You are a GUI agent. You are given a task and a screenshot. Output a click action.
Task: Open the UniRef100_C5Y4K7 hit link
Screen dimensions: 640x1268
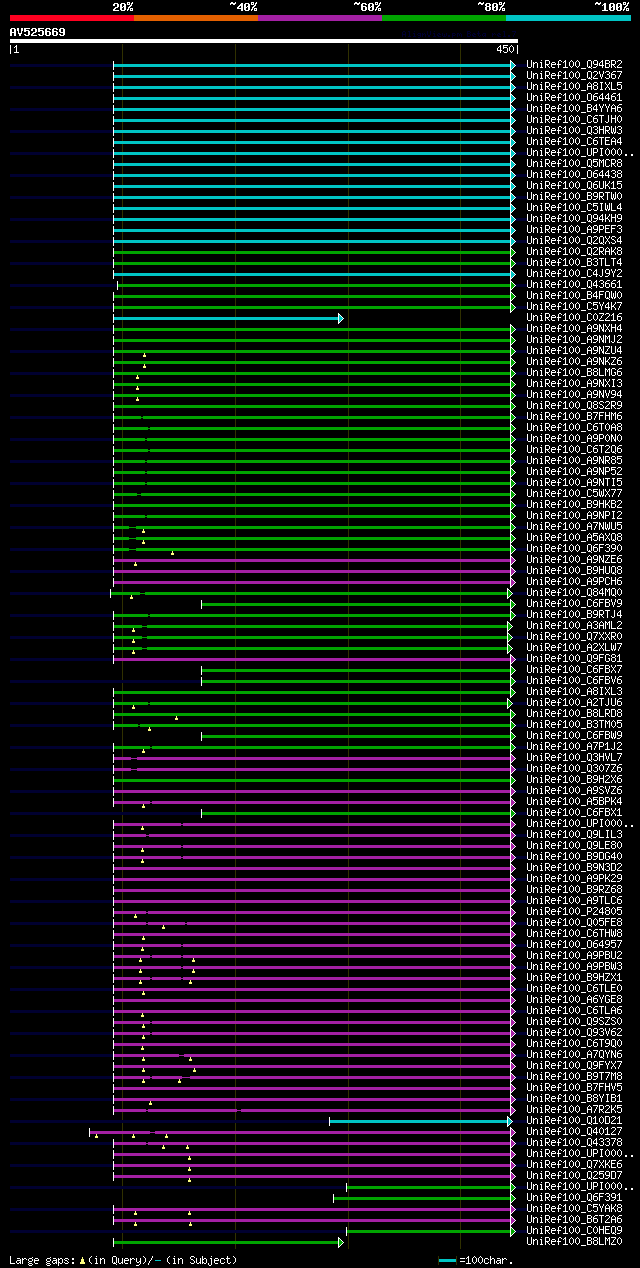574,306
